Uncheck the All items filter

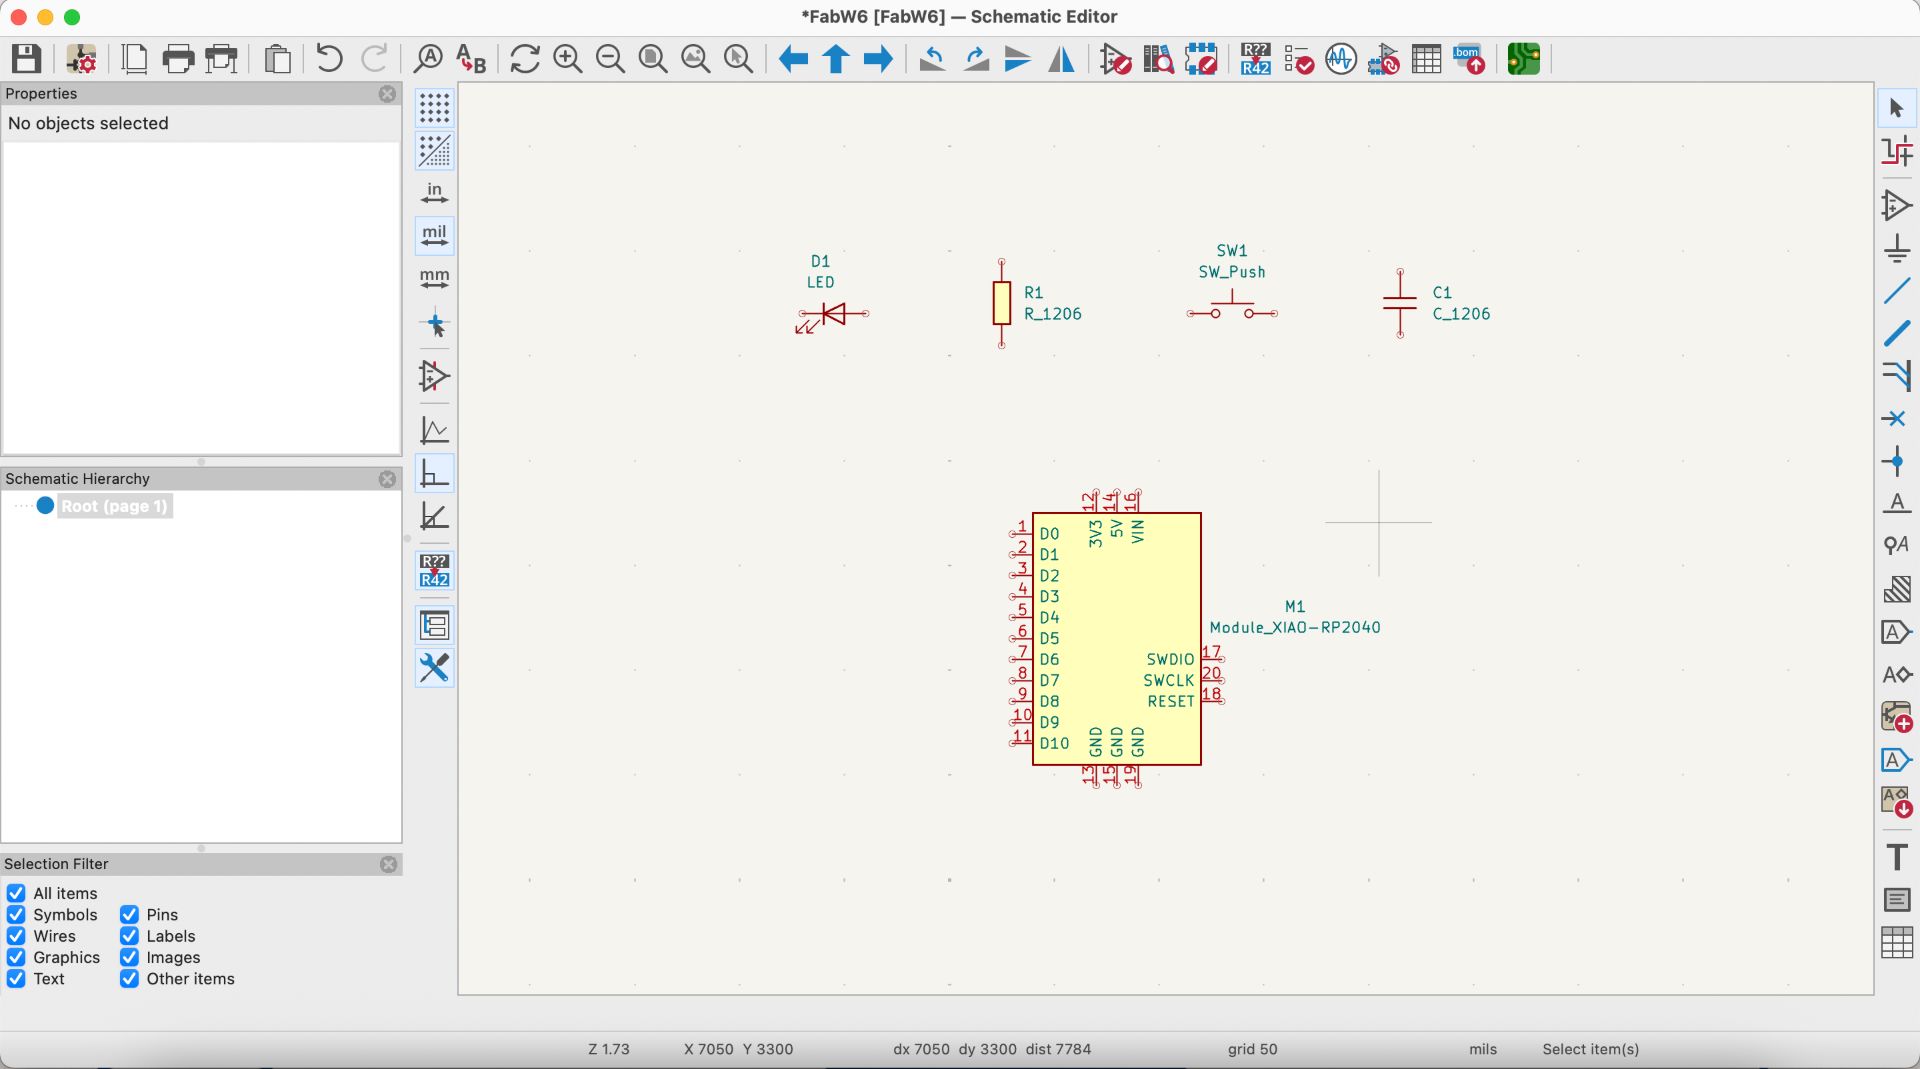[16, 893]
